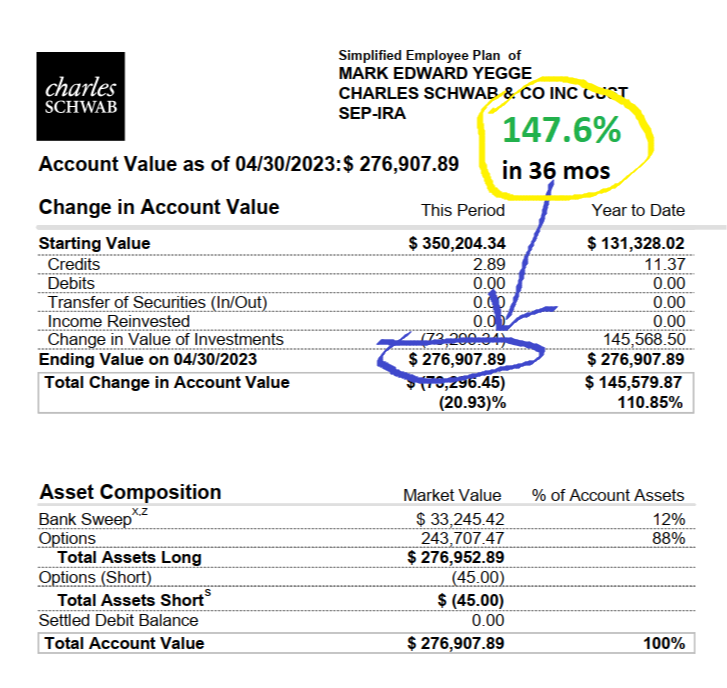Image resolution: width=727 pixels, height=688 pixels.
Task: Click the Year to Date column header
Action: point(638,210)
